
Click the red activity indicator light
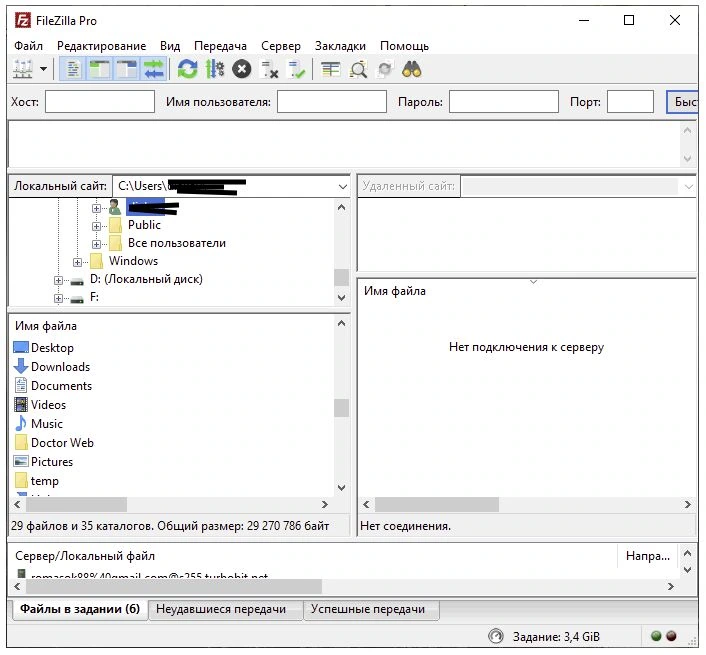(x=671, y=636)
